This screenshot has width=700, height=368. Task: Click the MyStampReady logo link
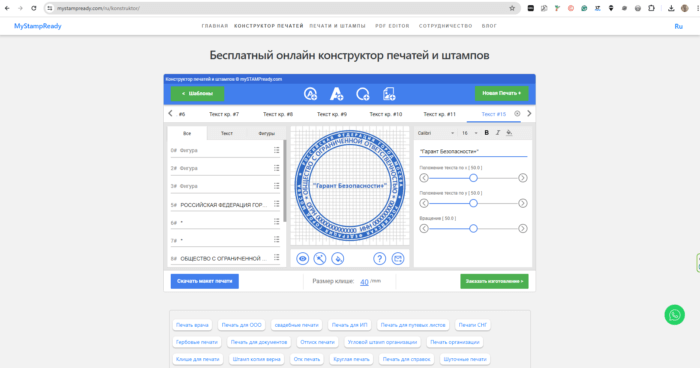(38, 26)
